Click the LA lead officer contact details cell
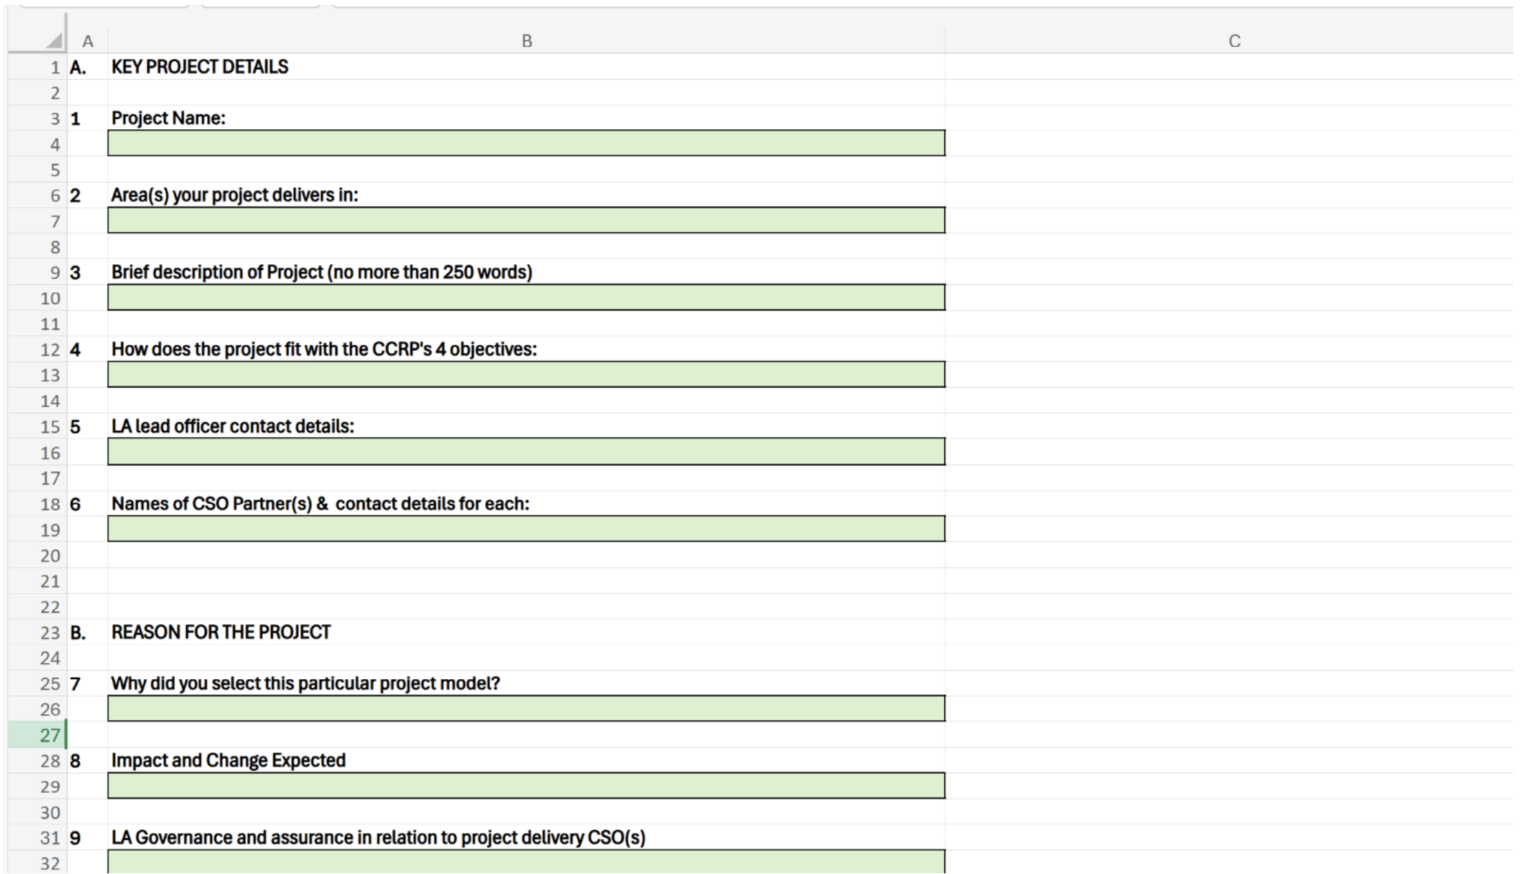The height and width of the screenshot is (874, 1536). tap(525, 452)
